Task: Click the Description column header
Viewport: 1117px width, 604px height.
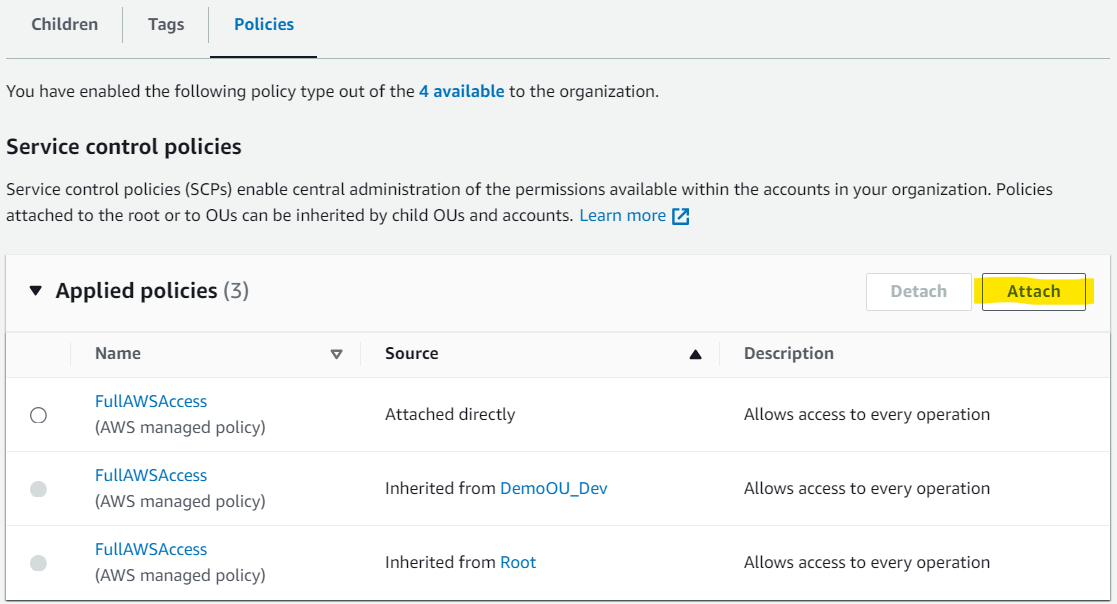Action: click(789, 353)
